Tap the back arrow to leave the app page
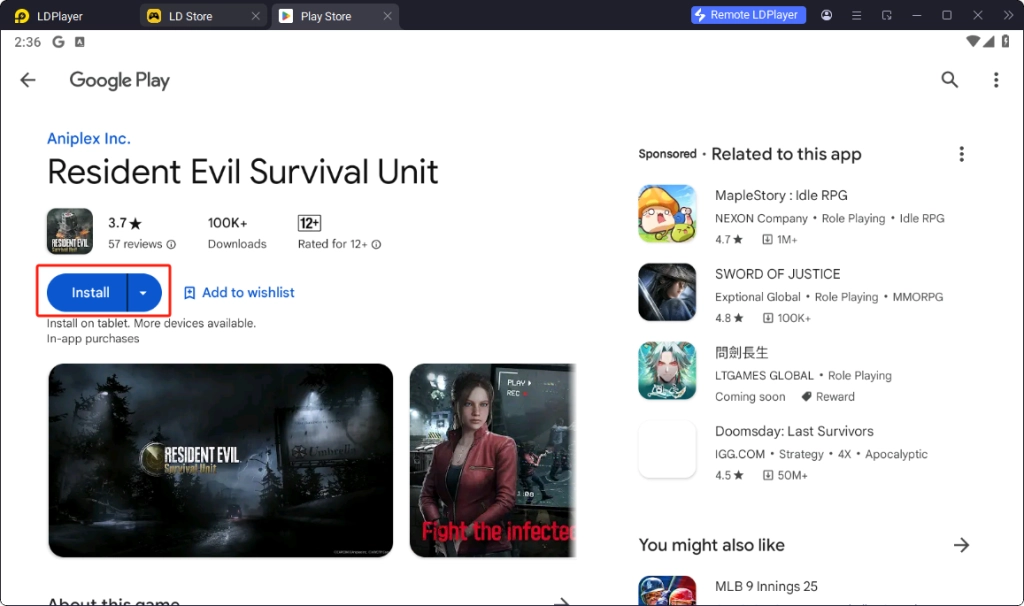This screenshot has width=1024, height=606. (x=27, y=80)
